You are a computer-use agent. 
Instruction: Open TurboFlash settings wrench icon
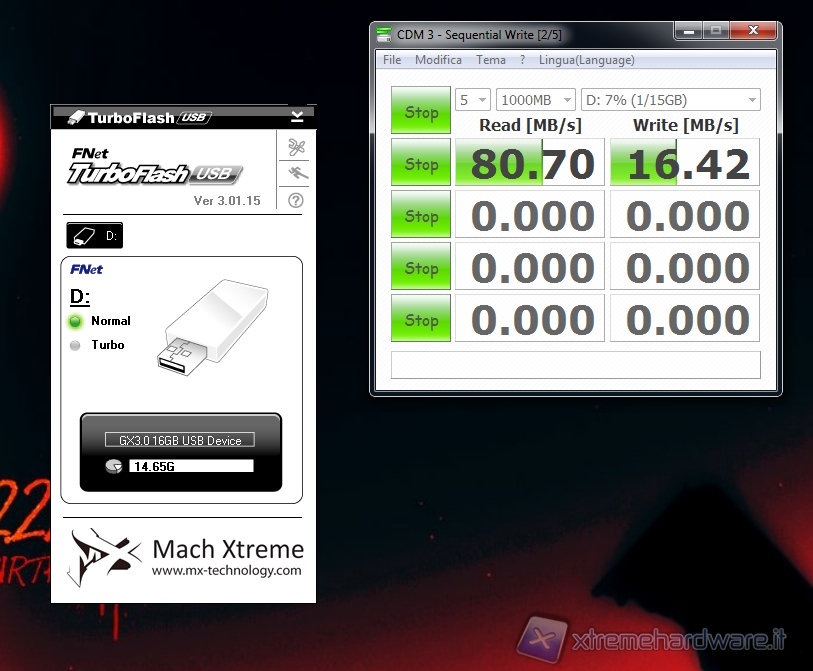(296, 148)
